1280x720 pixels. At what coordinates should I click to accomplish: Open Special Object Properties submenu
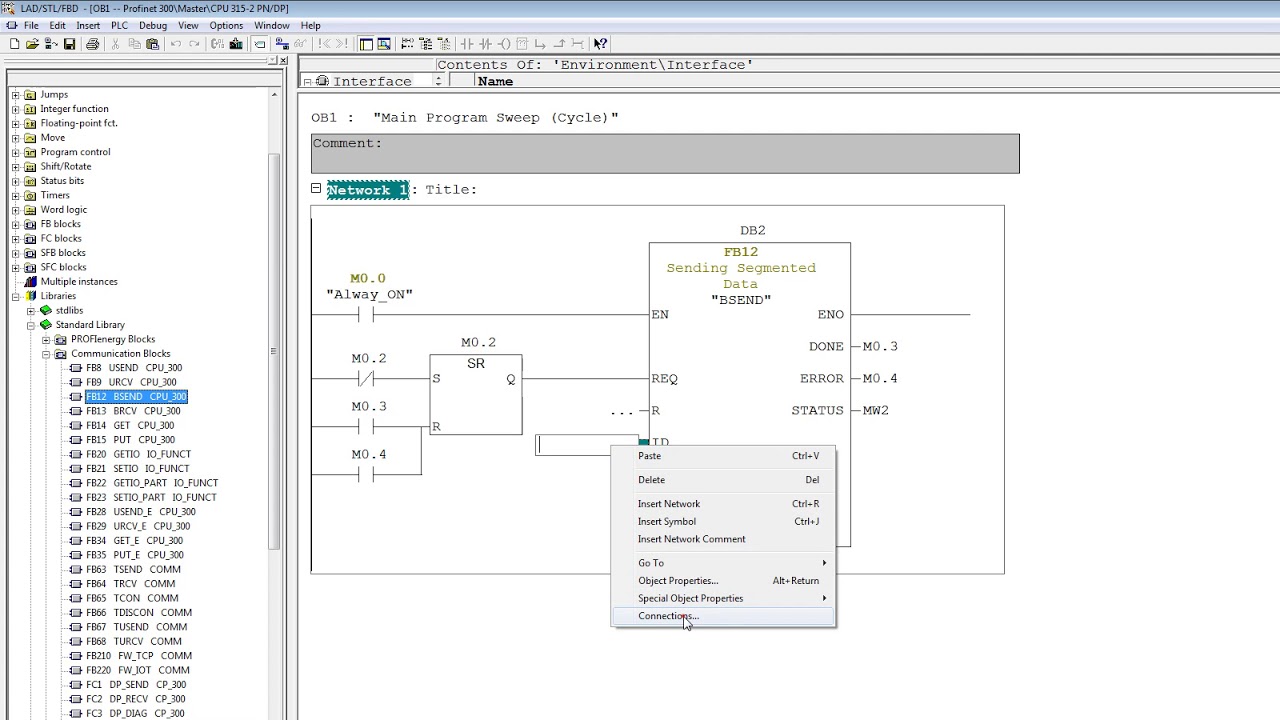[723, 598]
